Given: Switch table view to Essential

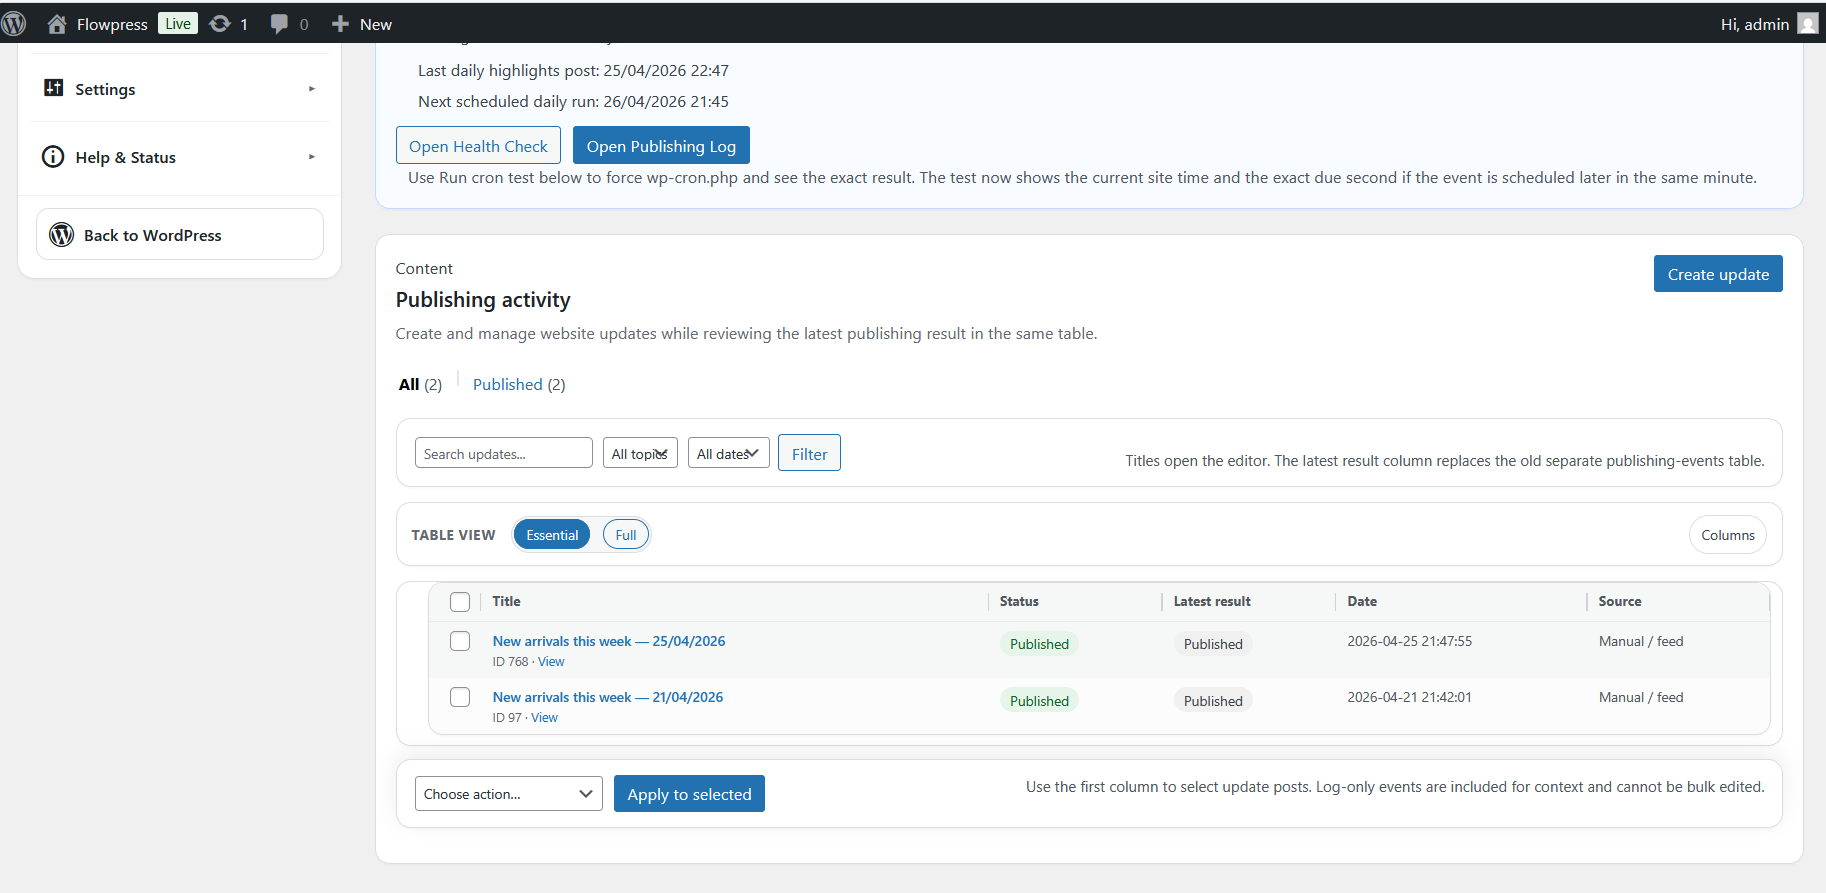Looking at the screenshot, I should coord(552,535).
